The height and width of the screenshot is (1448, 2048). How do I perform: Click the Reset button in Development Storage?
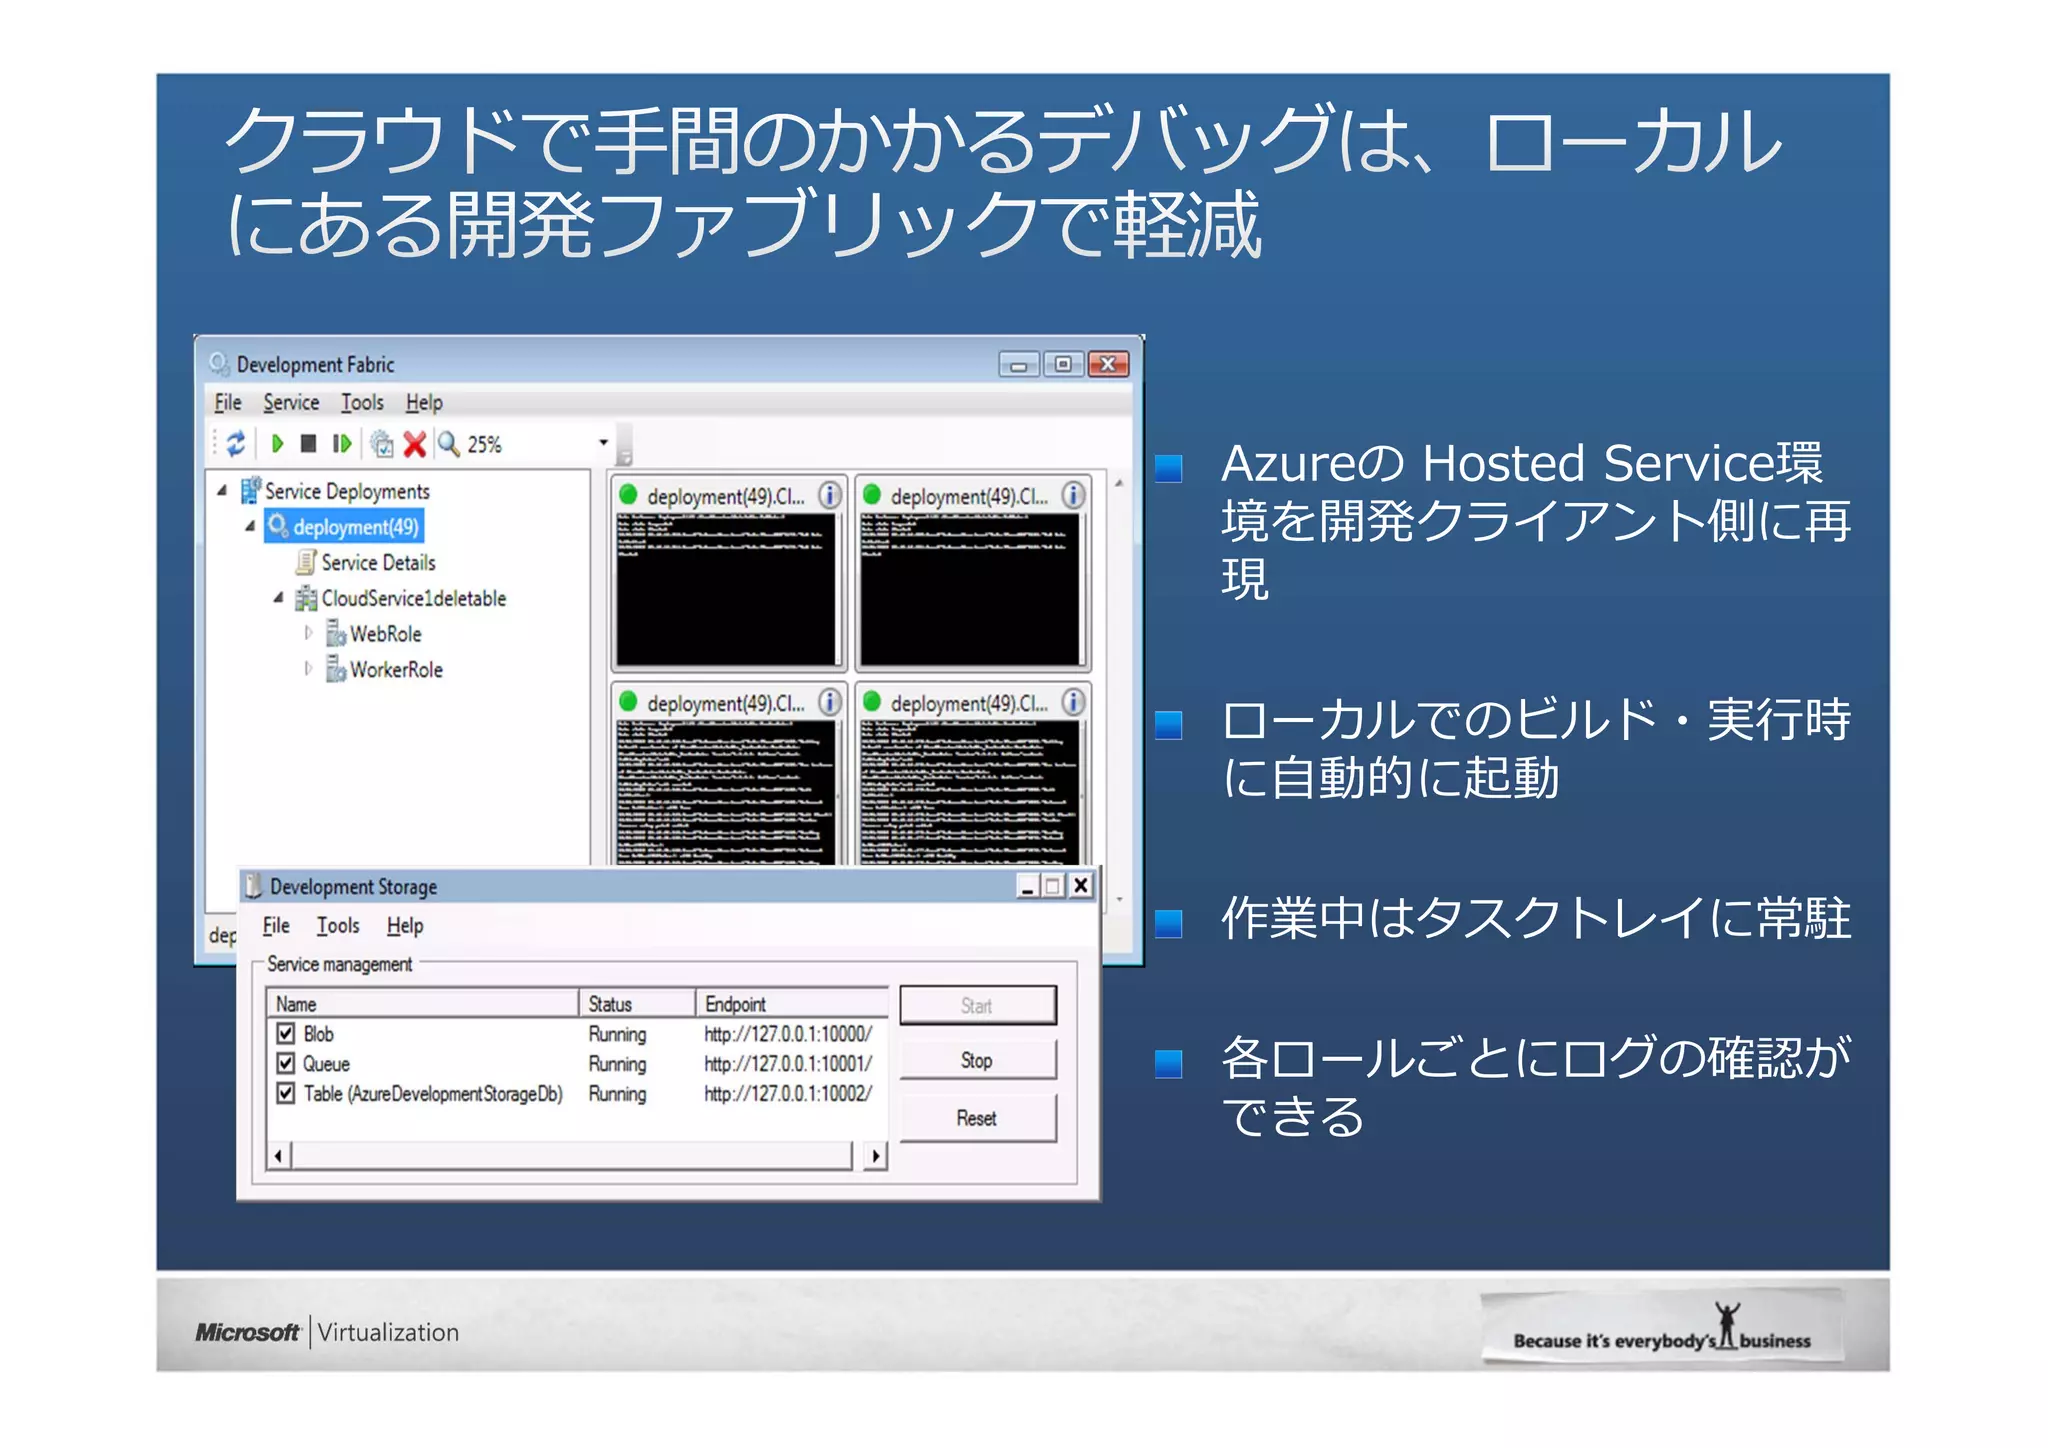pos(978,1118)
